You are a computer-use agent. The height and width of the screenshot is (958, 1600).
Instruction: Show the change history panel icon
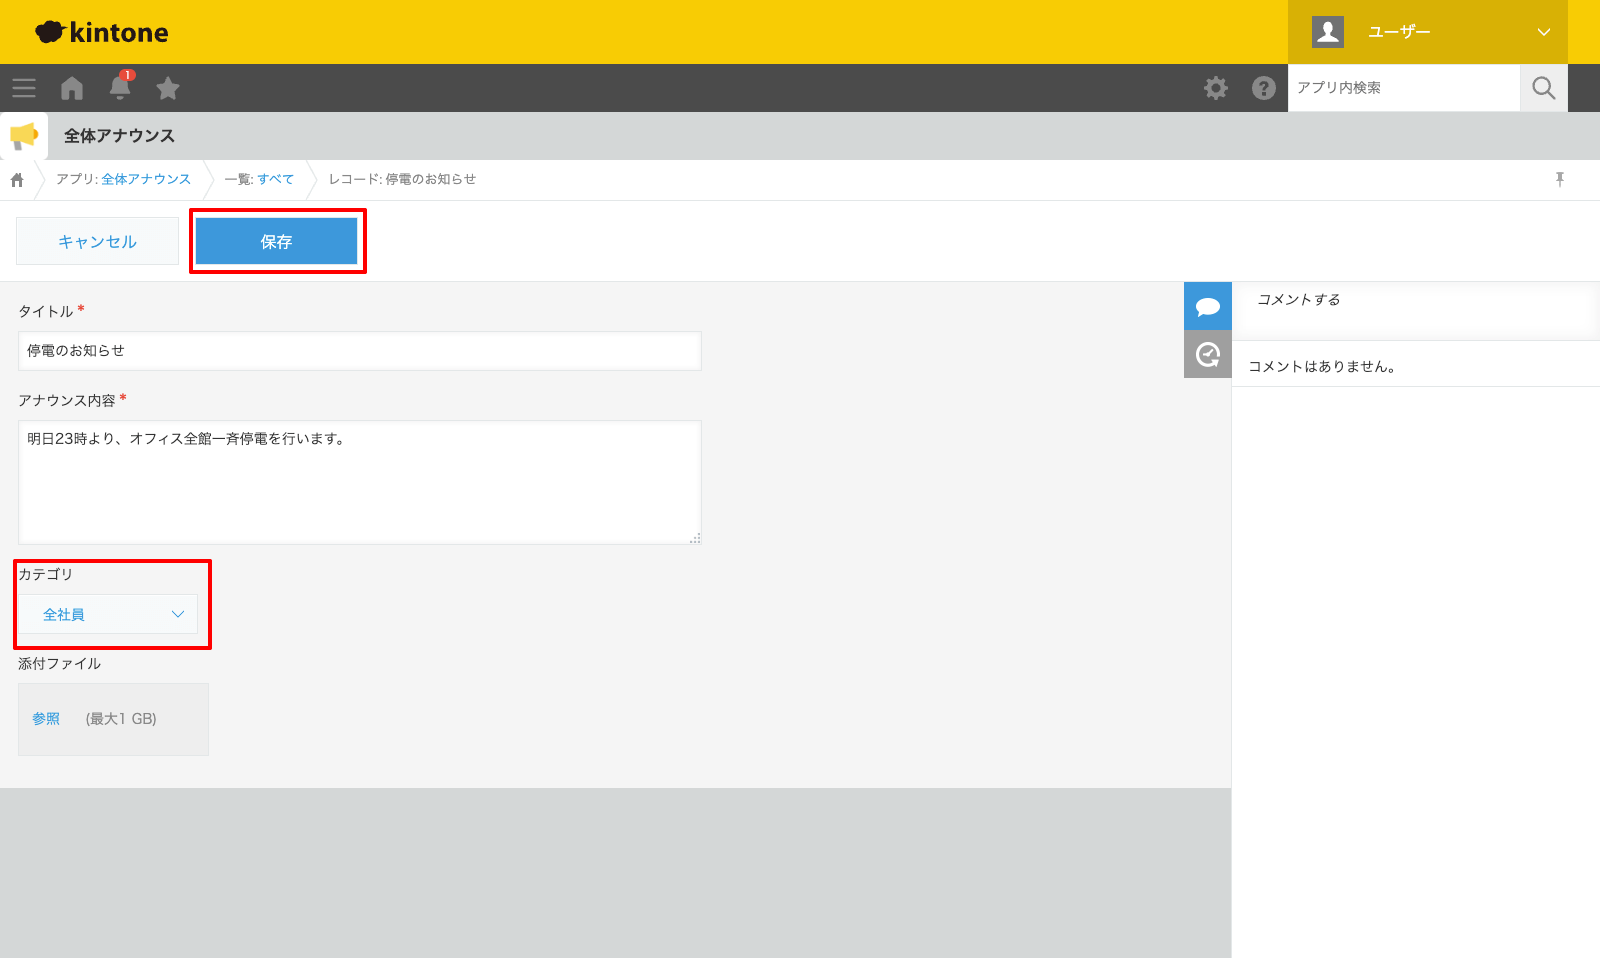click(1207, 354)
